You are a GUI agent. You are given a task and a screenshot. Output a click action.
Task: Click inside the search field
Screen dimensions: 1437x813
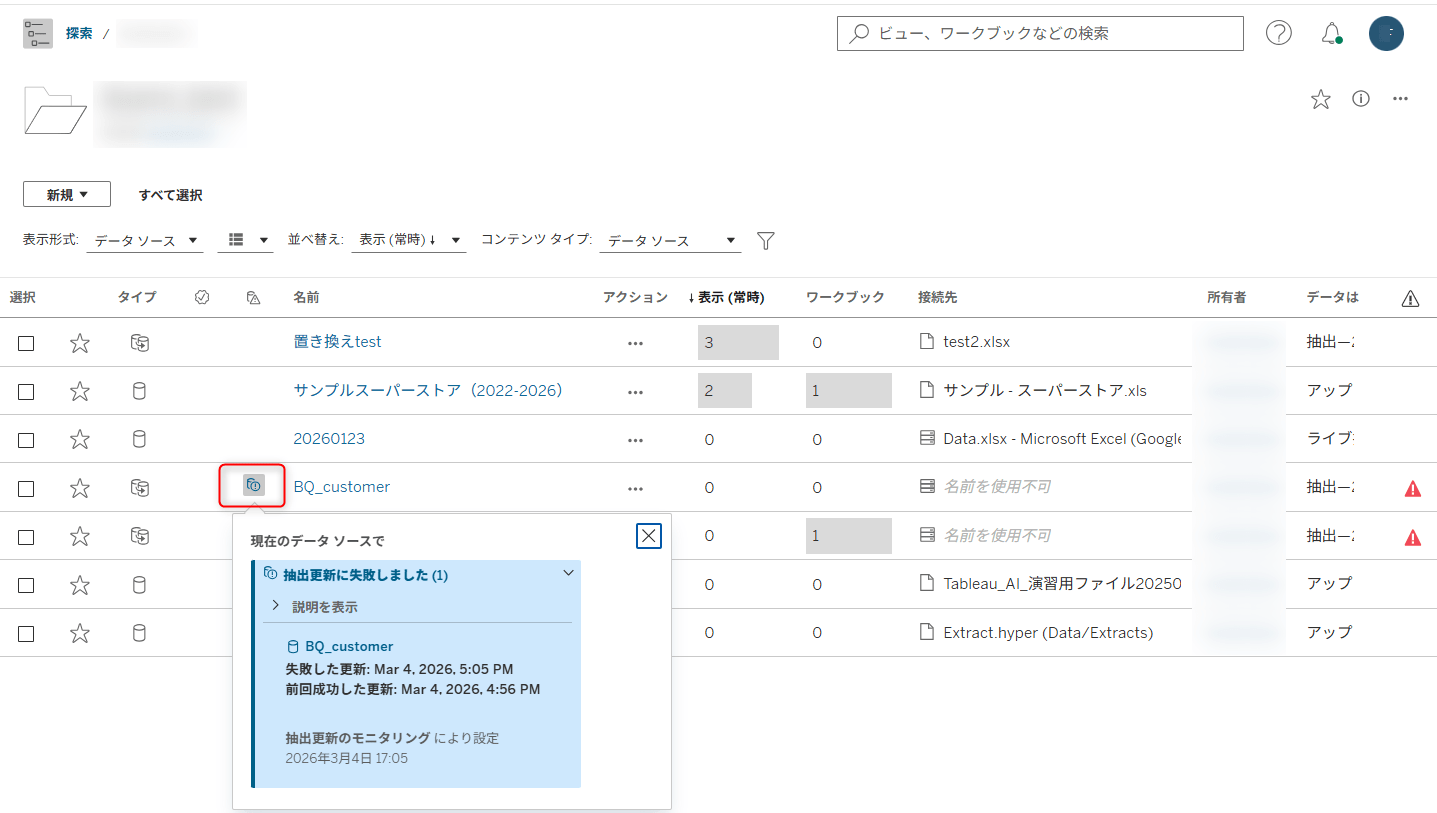pyautogui.click(x=1040, y=33)
